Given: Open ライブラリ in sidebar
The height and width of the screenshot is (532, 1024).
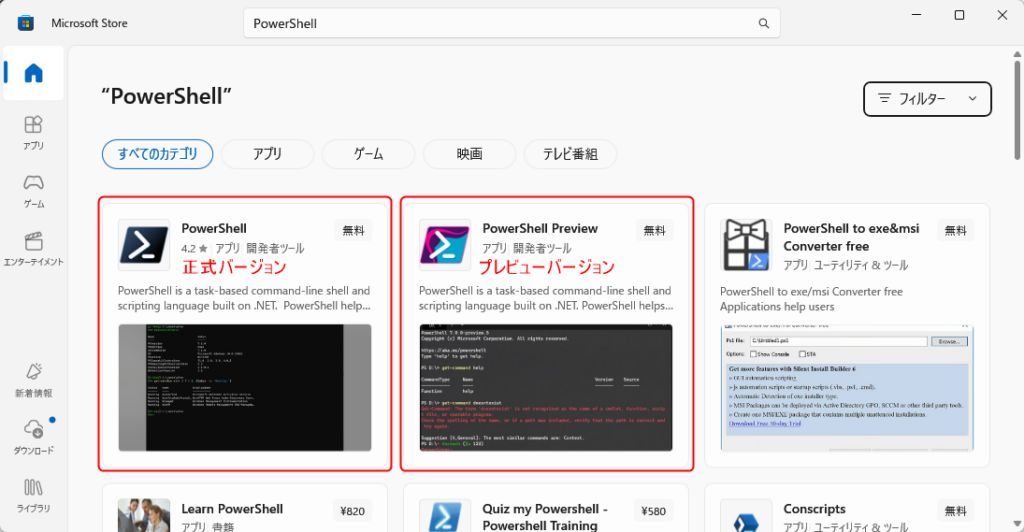Looking at the screenshot, I should (33, 495).
